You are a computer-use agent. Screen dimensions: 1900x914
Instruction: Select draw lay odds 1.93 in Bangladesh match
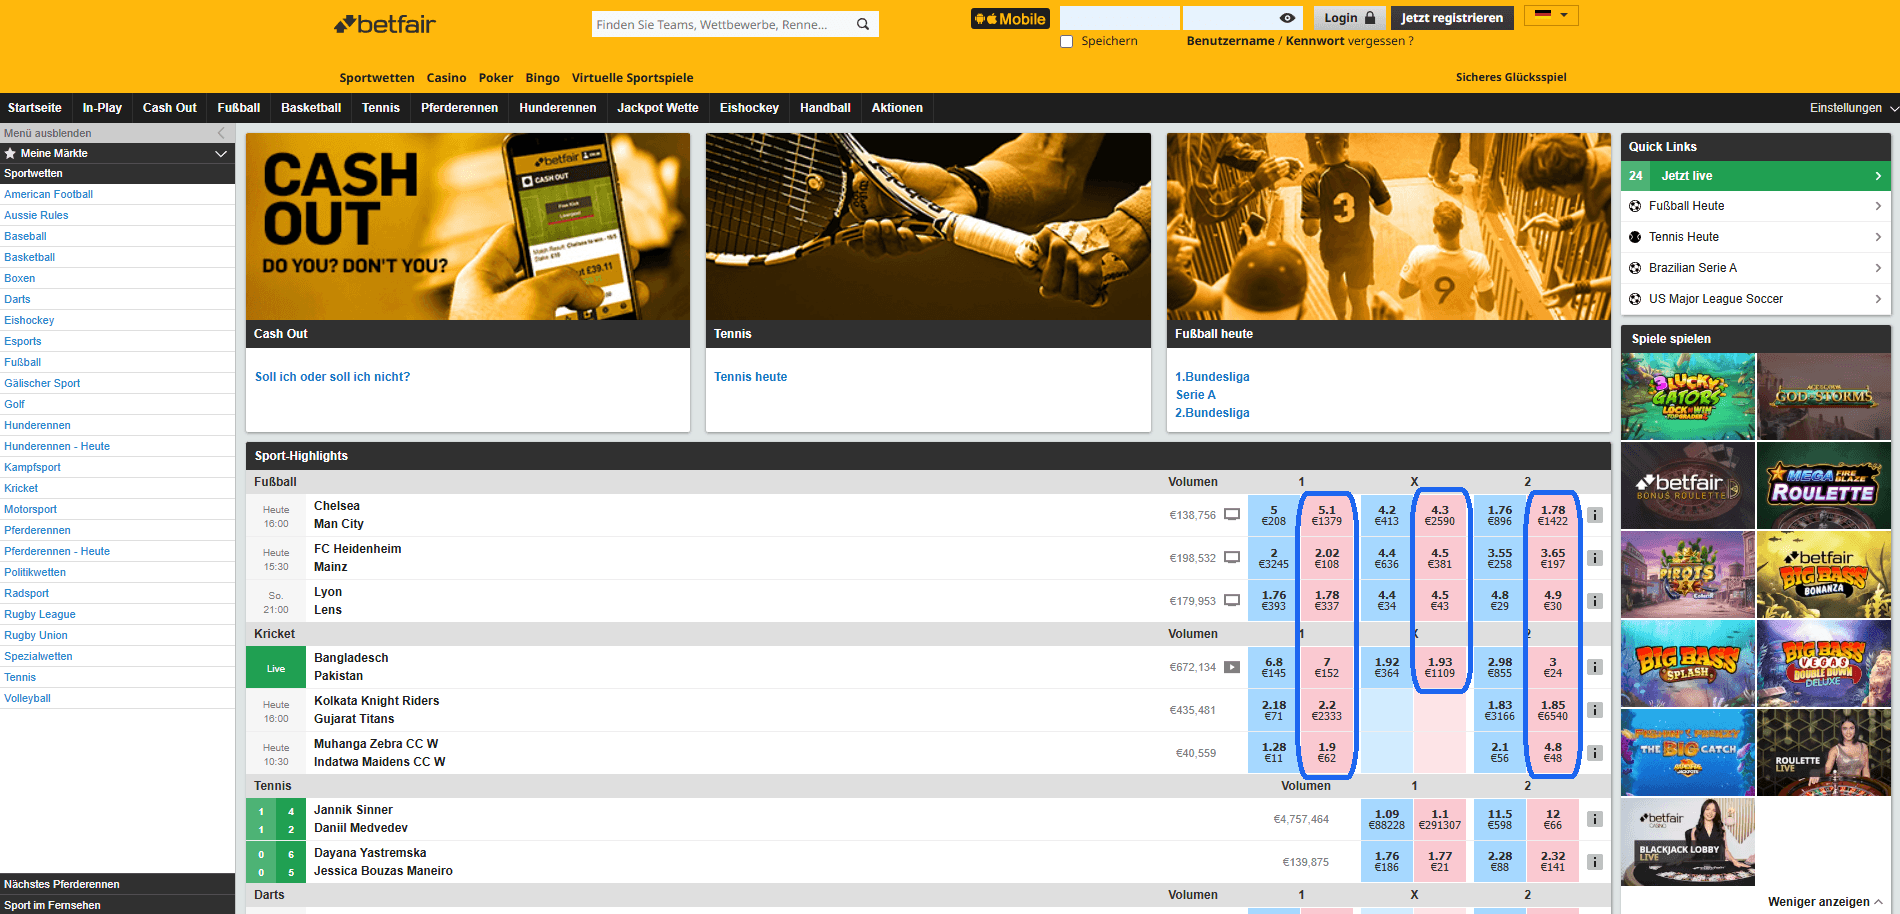point(1440,667)
